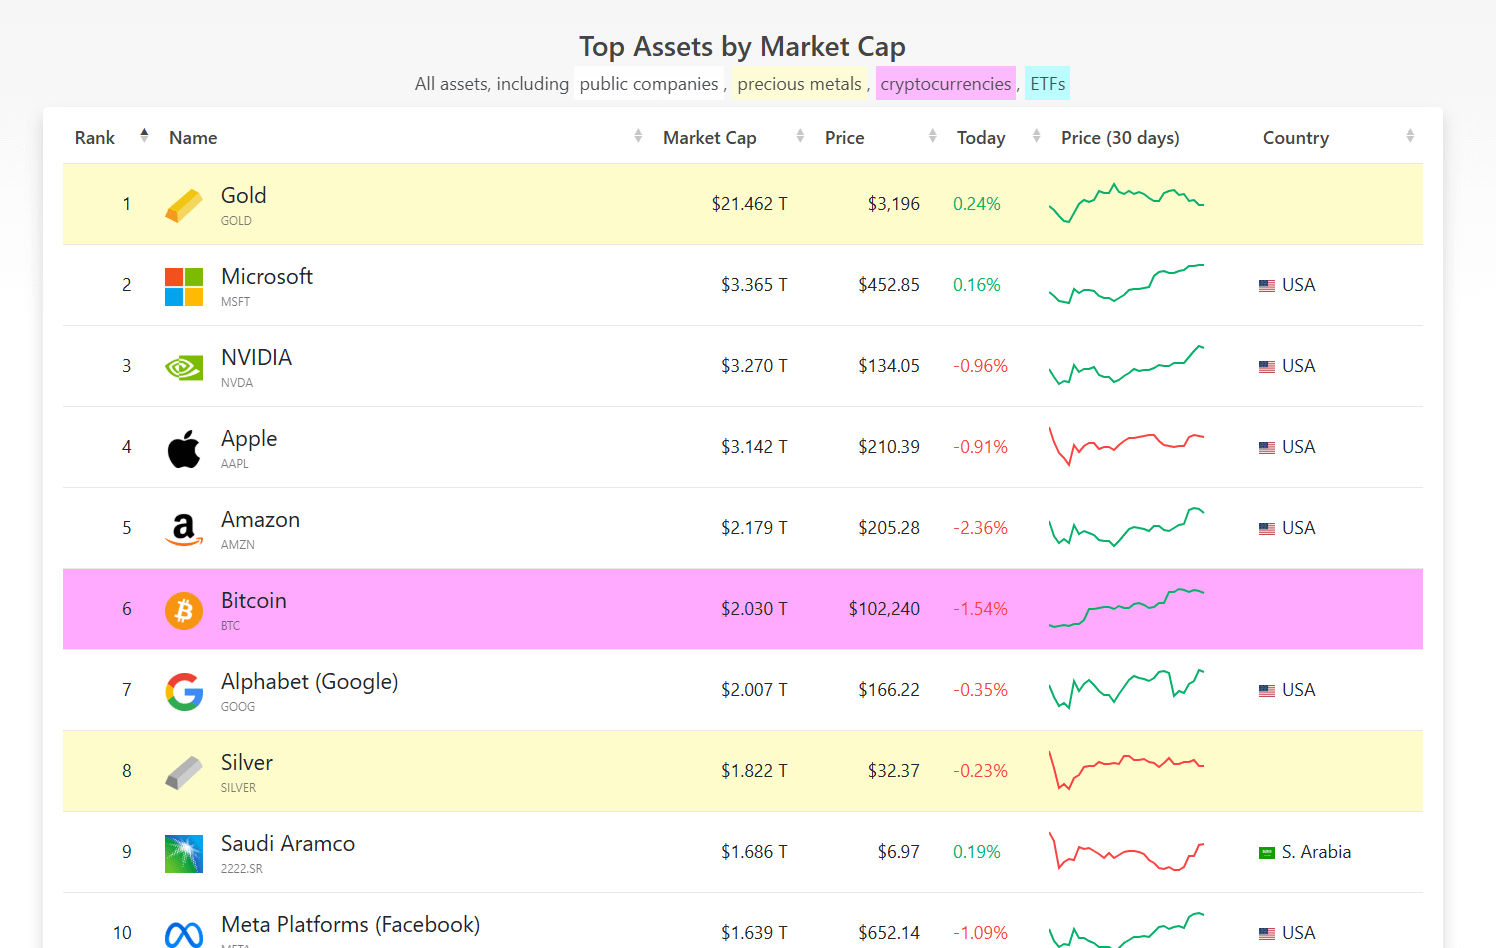Select the NVIDIA logo icon
Image resolution: width=1496 pixels, height=948 pixels.
click(184, 368)
